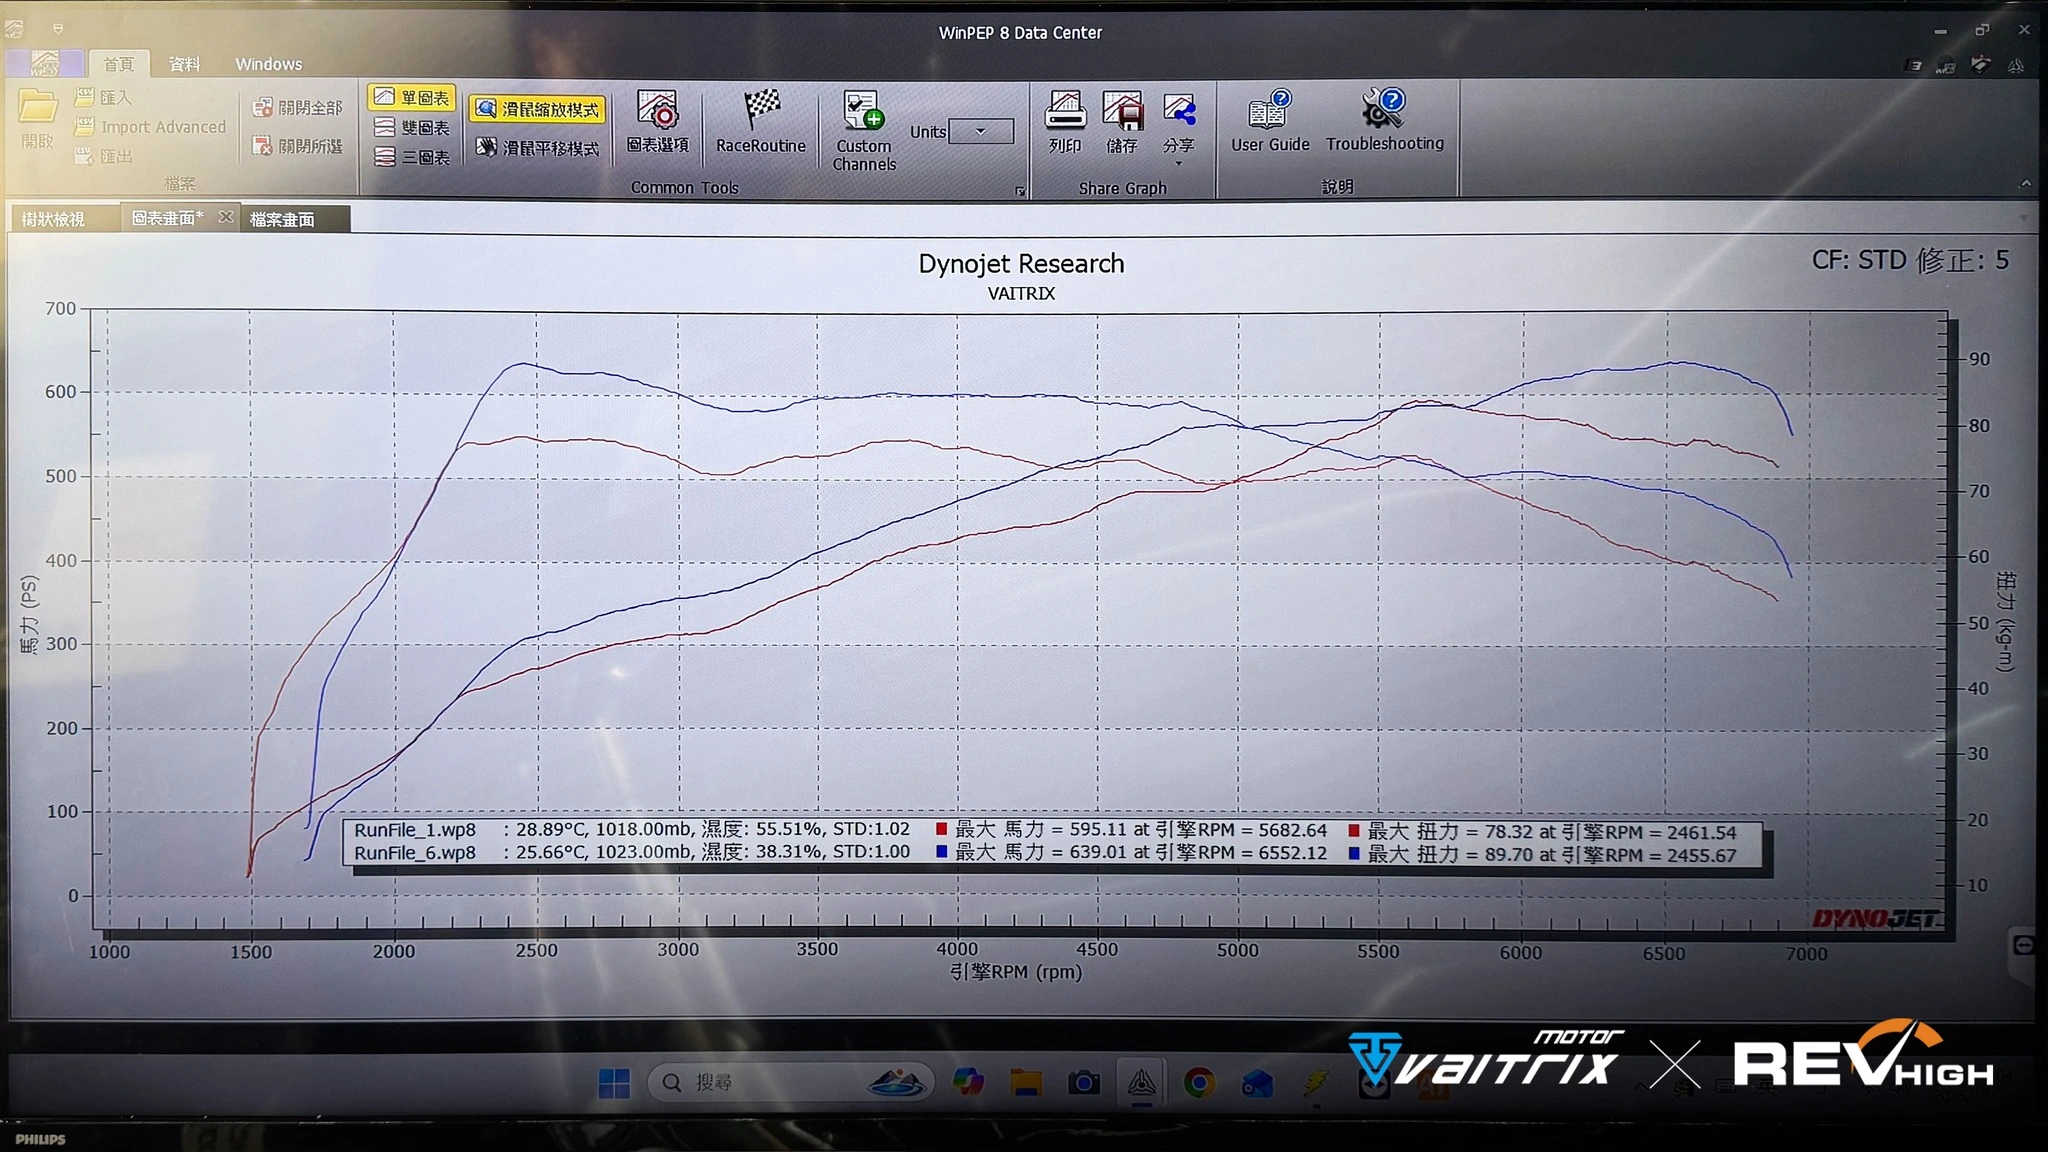Click the red RunFile_1 max horsepower swatch
Viewport: 2048px width, 1152px height.
941,829
